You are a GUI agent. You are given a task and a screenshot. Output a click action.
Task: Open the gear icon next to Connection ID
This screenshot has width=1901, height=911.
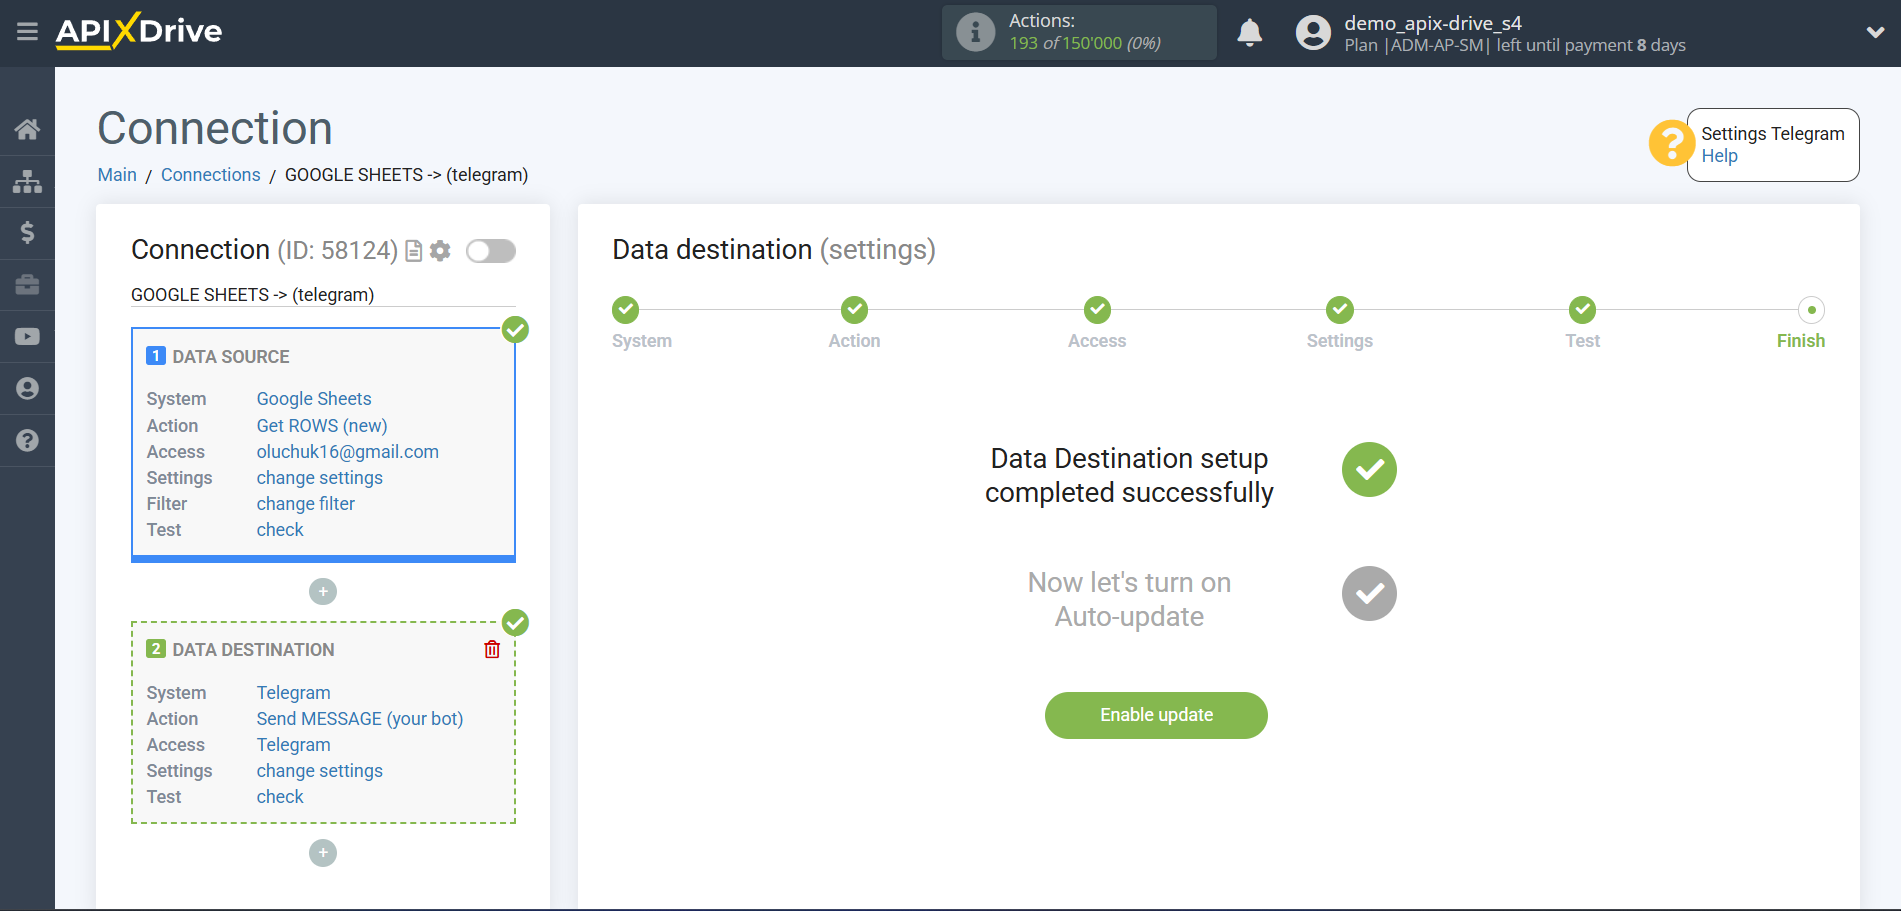pyautogui.click(x=439, y=251)
